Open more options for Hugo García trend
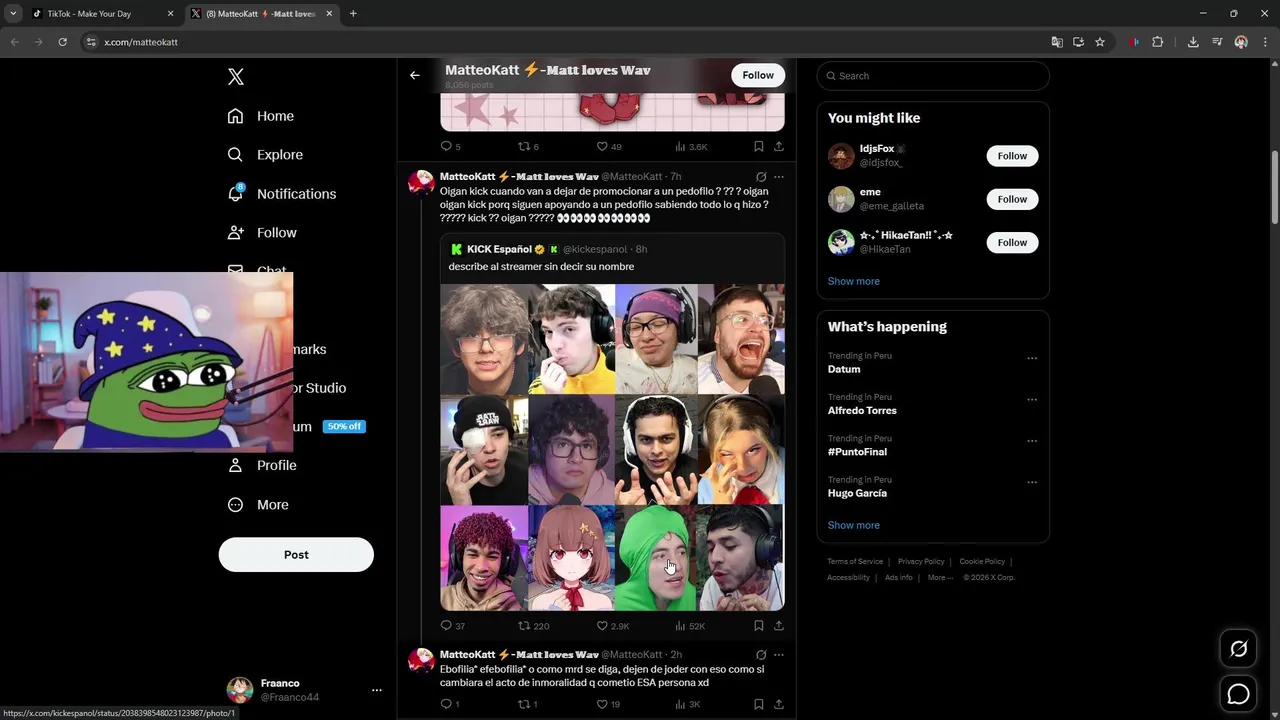 point(1032,482)
